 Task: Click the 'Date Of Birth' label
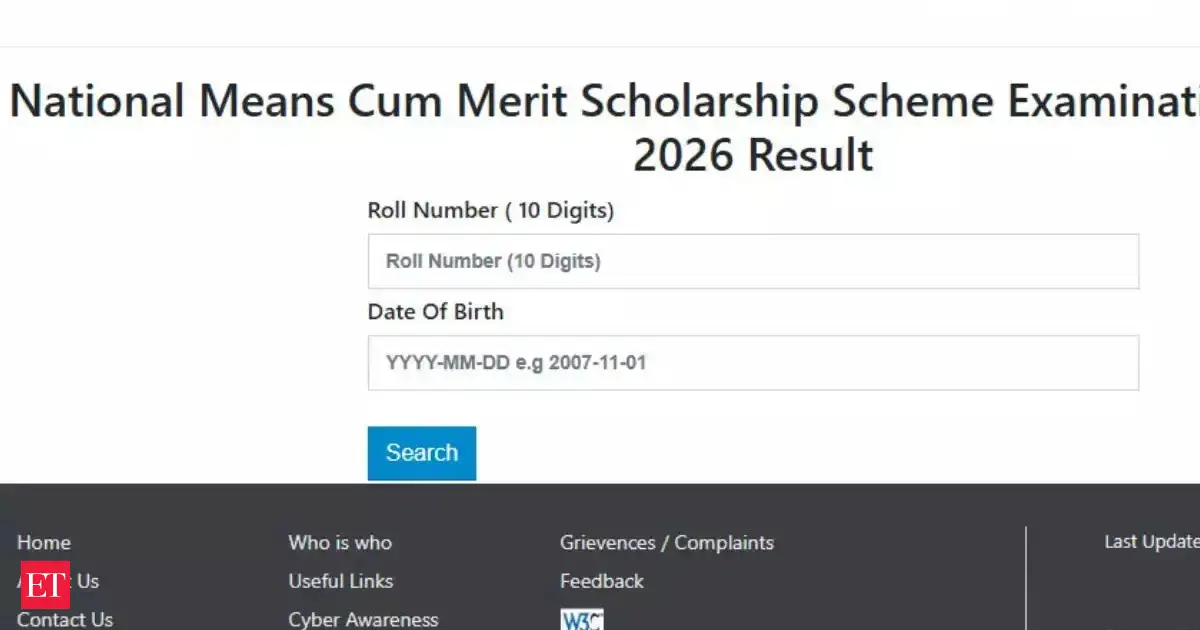point(435,312)
